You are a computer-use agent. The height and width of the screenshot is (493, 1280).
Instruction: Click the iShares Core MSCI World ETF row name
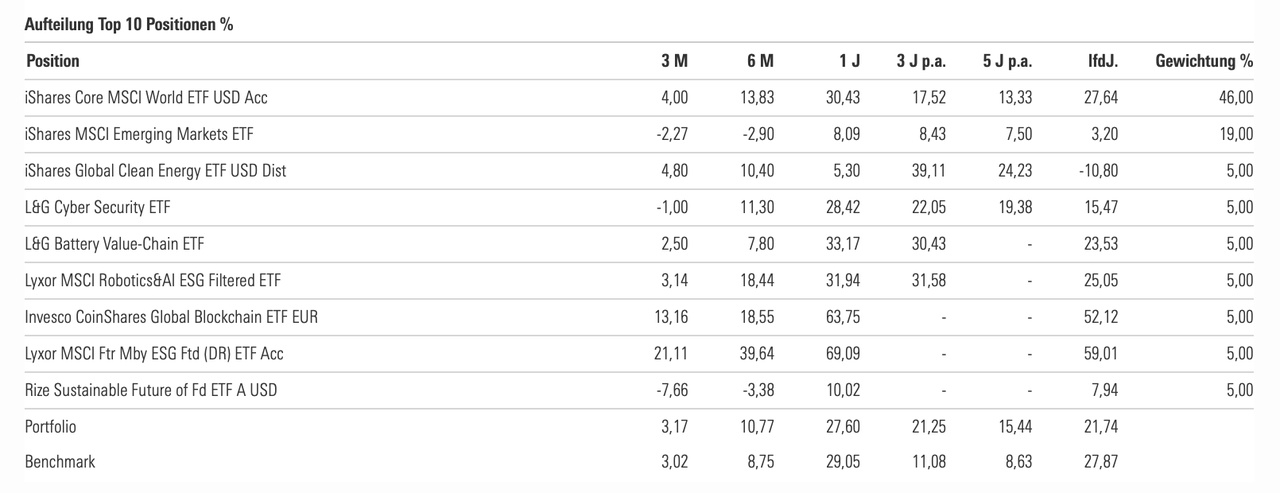[147, 98]
